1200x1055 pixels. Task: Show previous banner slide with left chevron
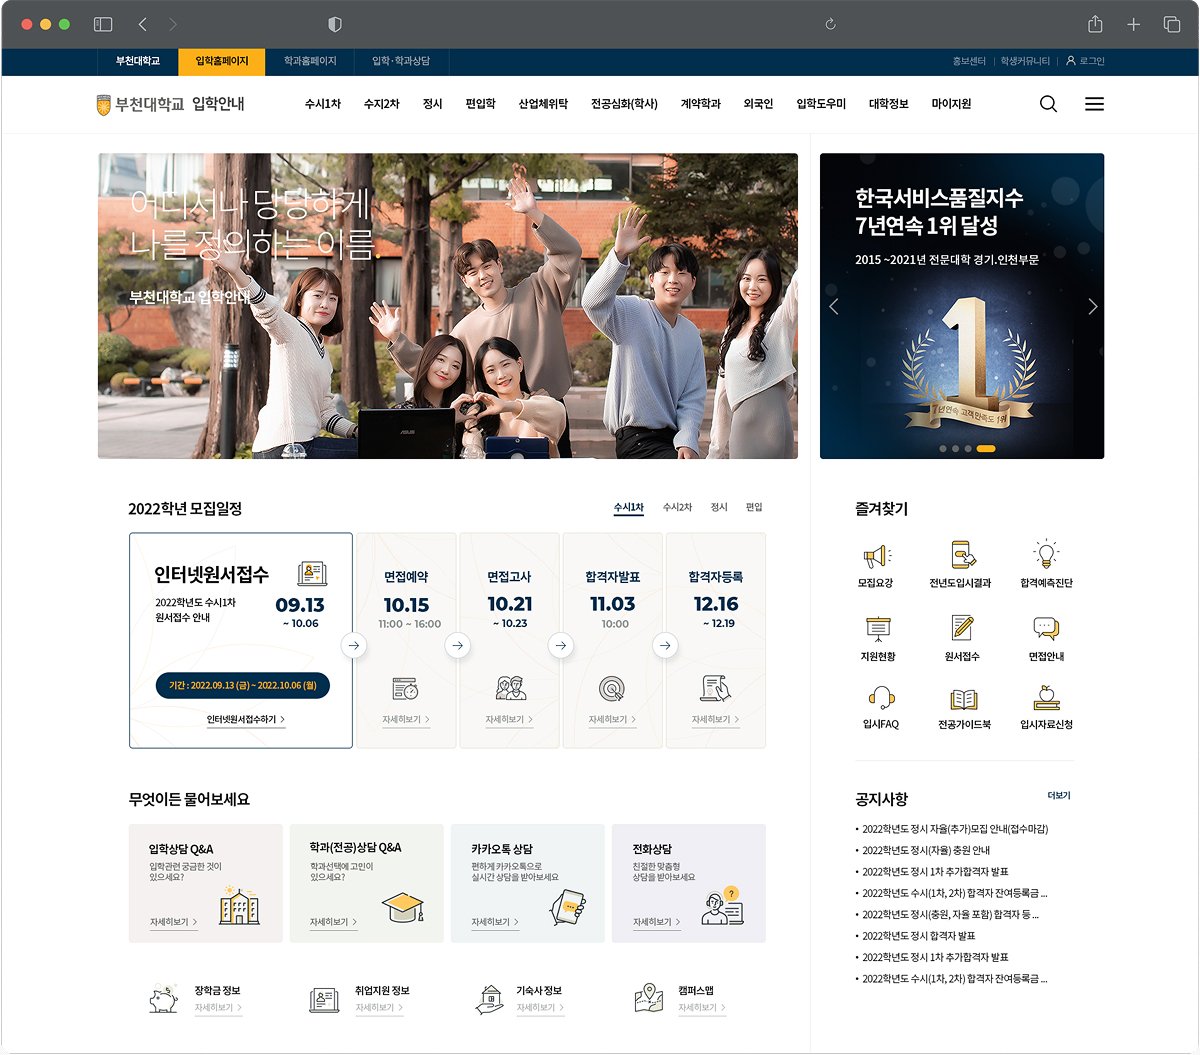(x=834, y=306)
